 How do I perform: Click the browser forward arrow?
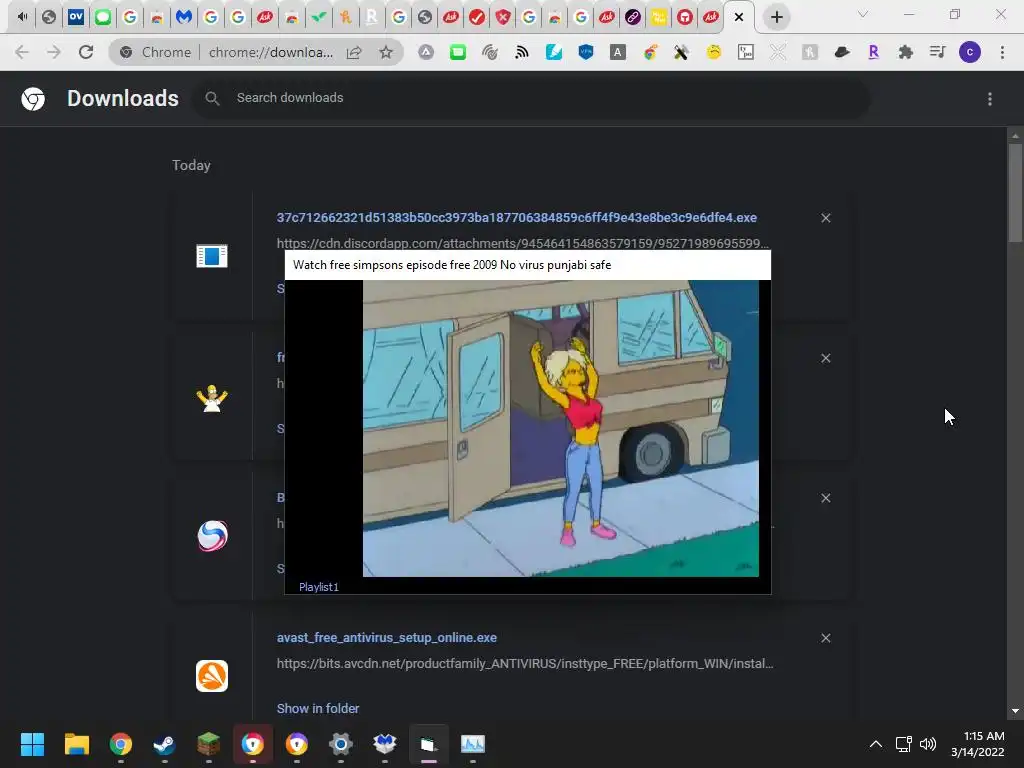pyautogui.click(x=54, y=52)
